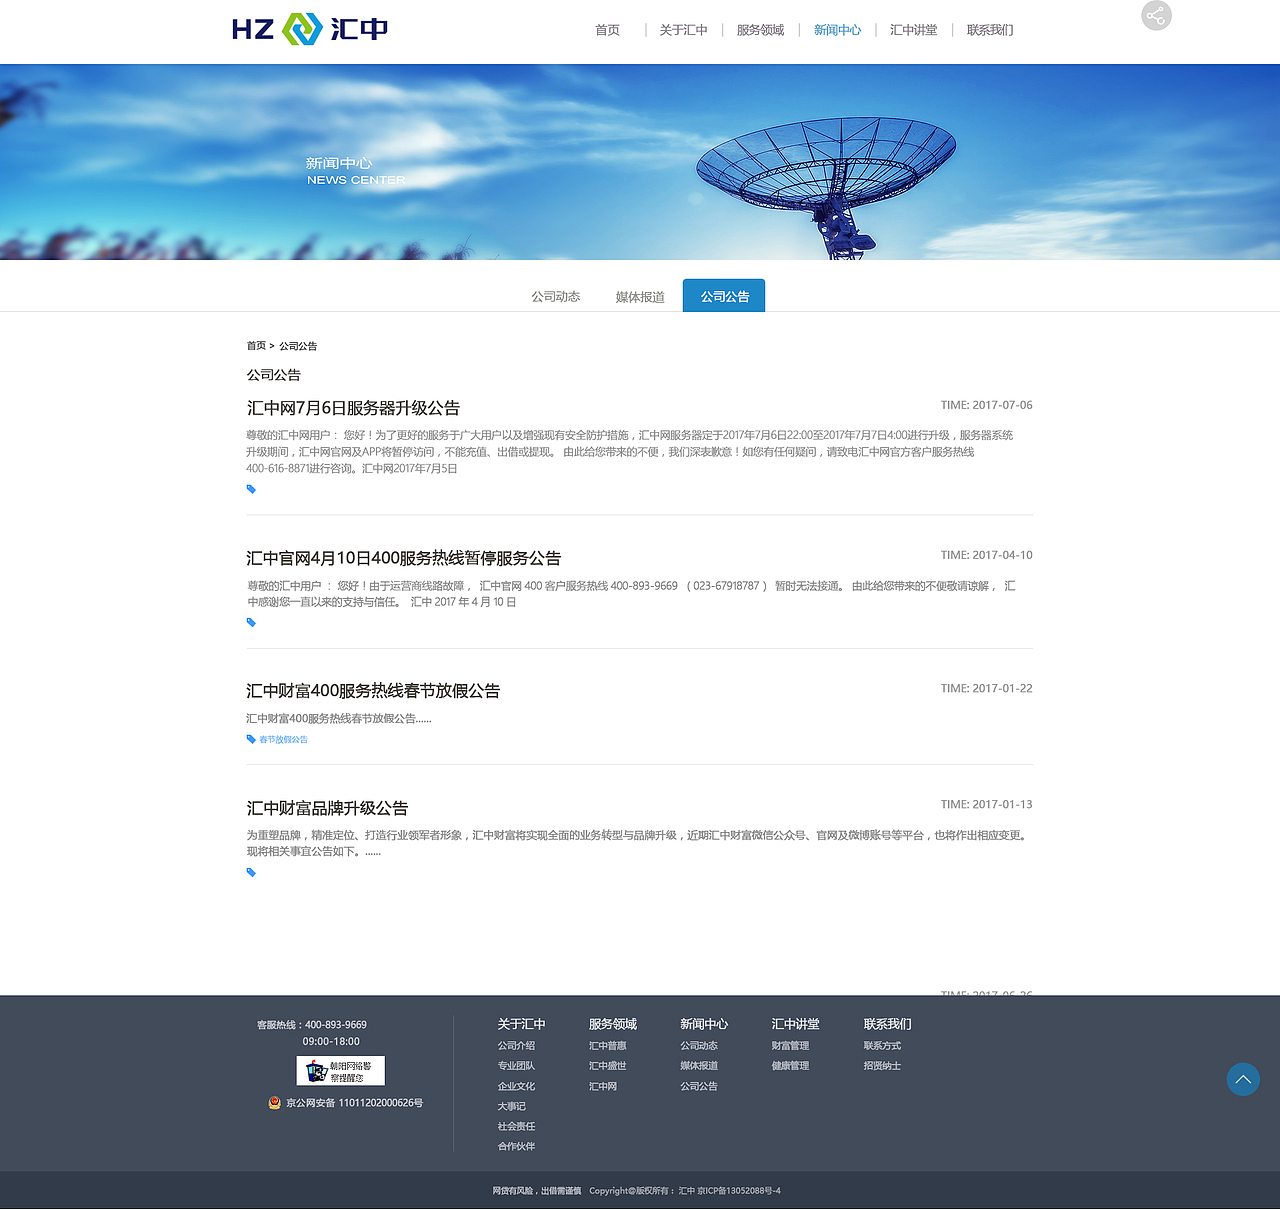Screen dimensions: 1280x1210
Task: Open the 汇中网7月6日服务器升级公告 article
Action: (354, 407)
